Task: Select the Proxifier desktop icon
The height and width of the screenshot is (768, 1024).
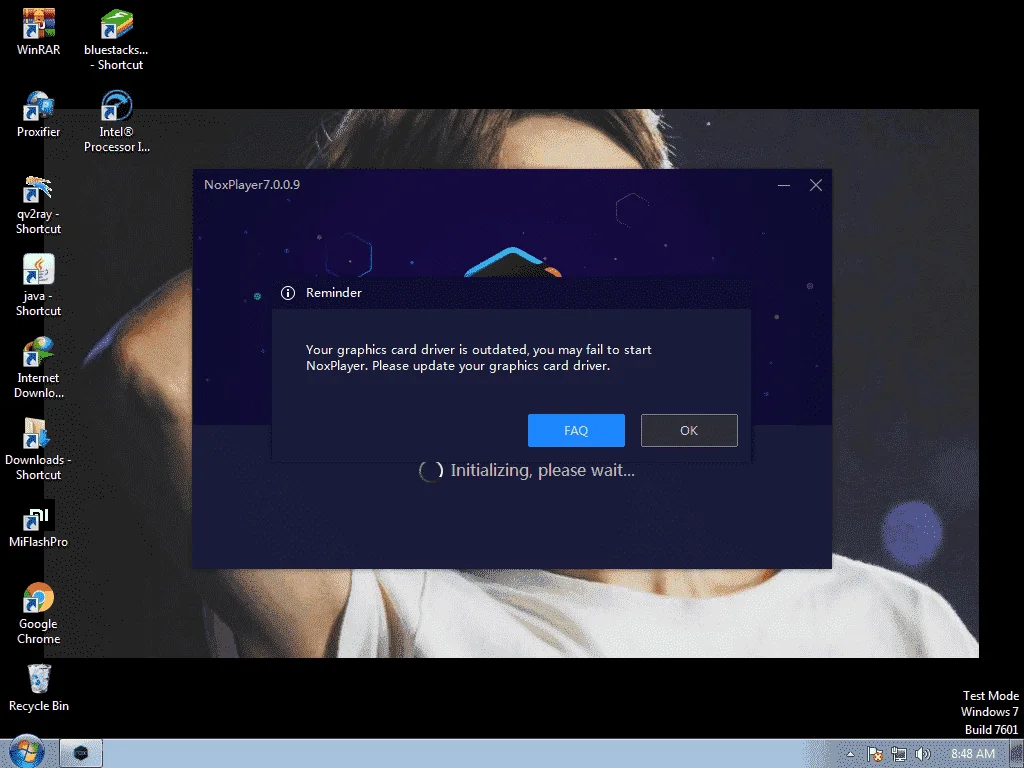Action: coord(39,114)
